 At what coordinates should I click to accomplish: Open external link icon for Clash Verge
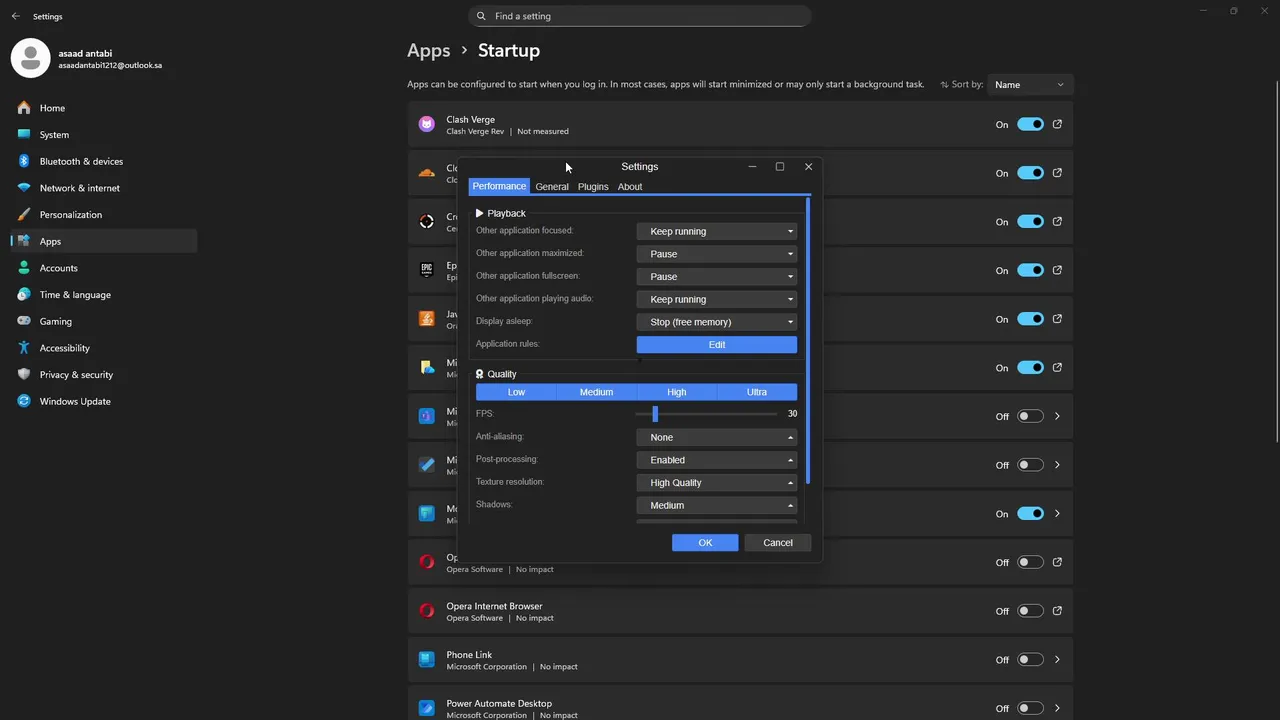point(1057,124)
